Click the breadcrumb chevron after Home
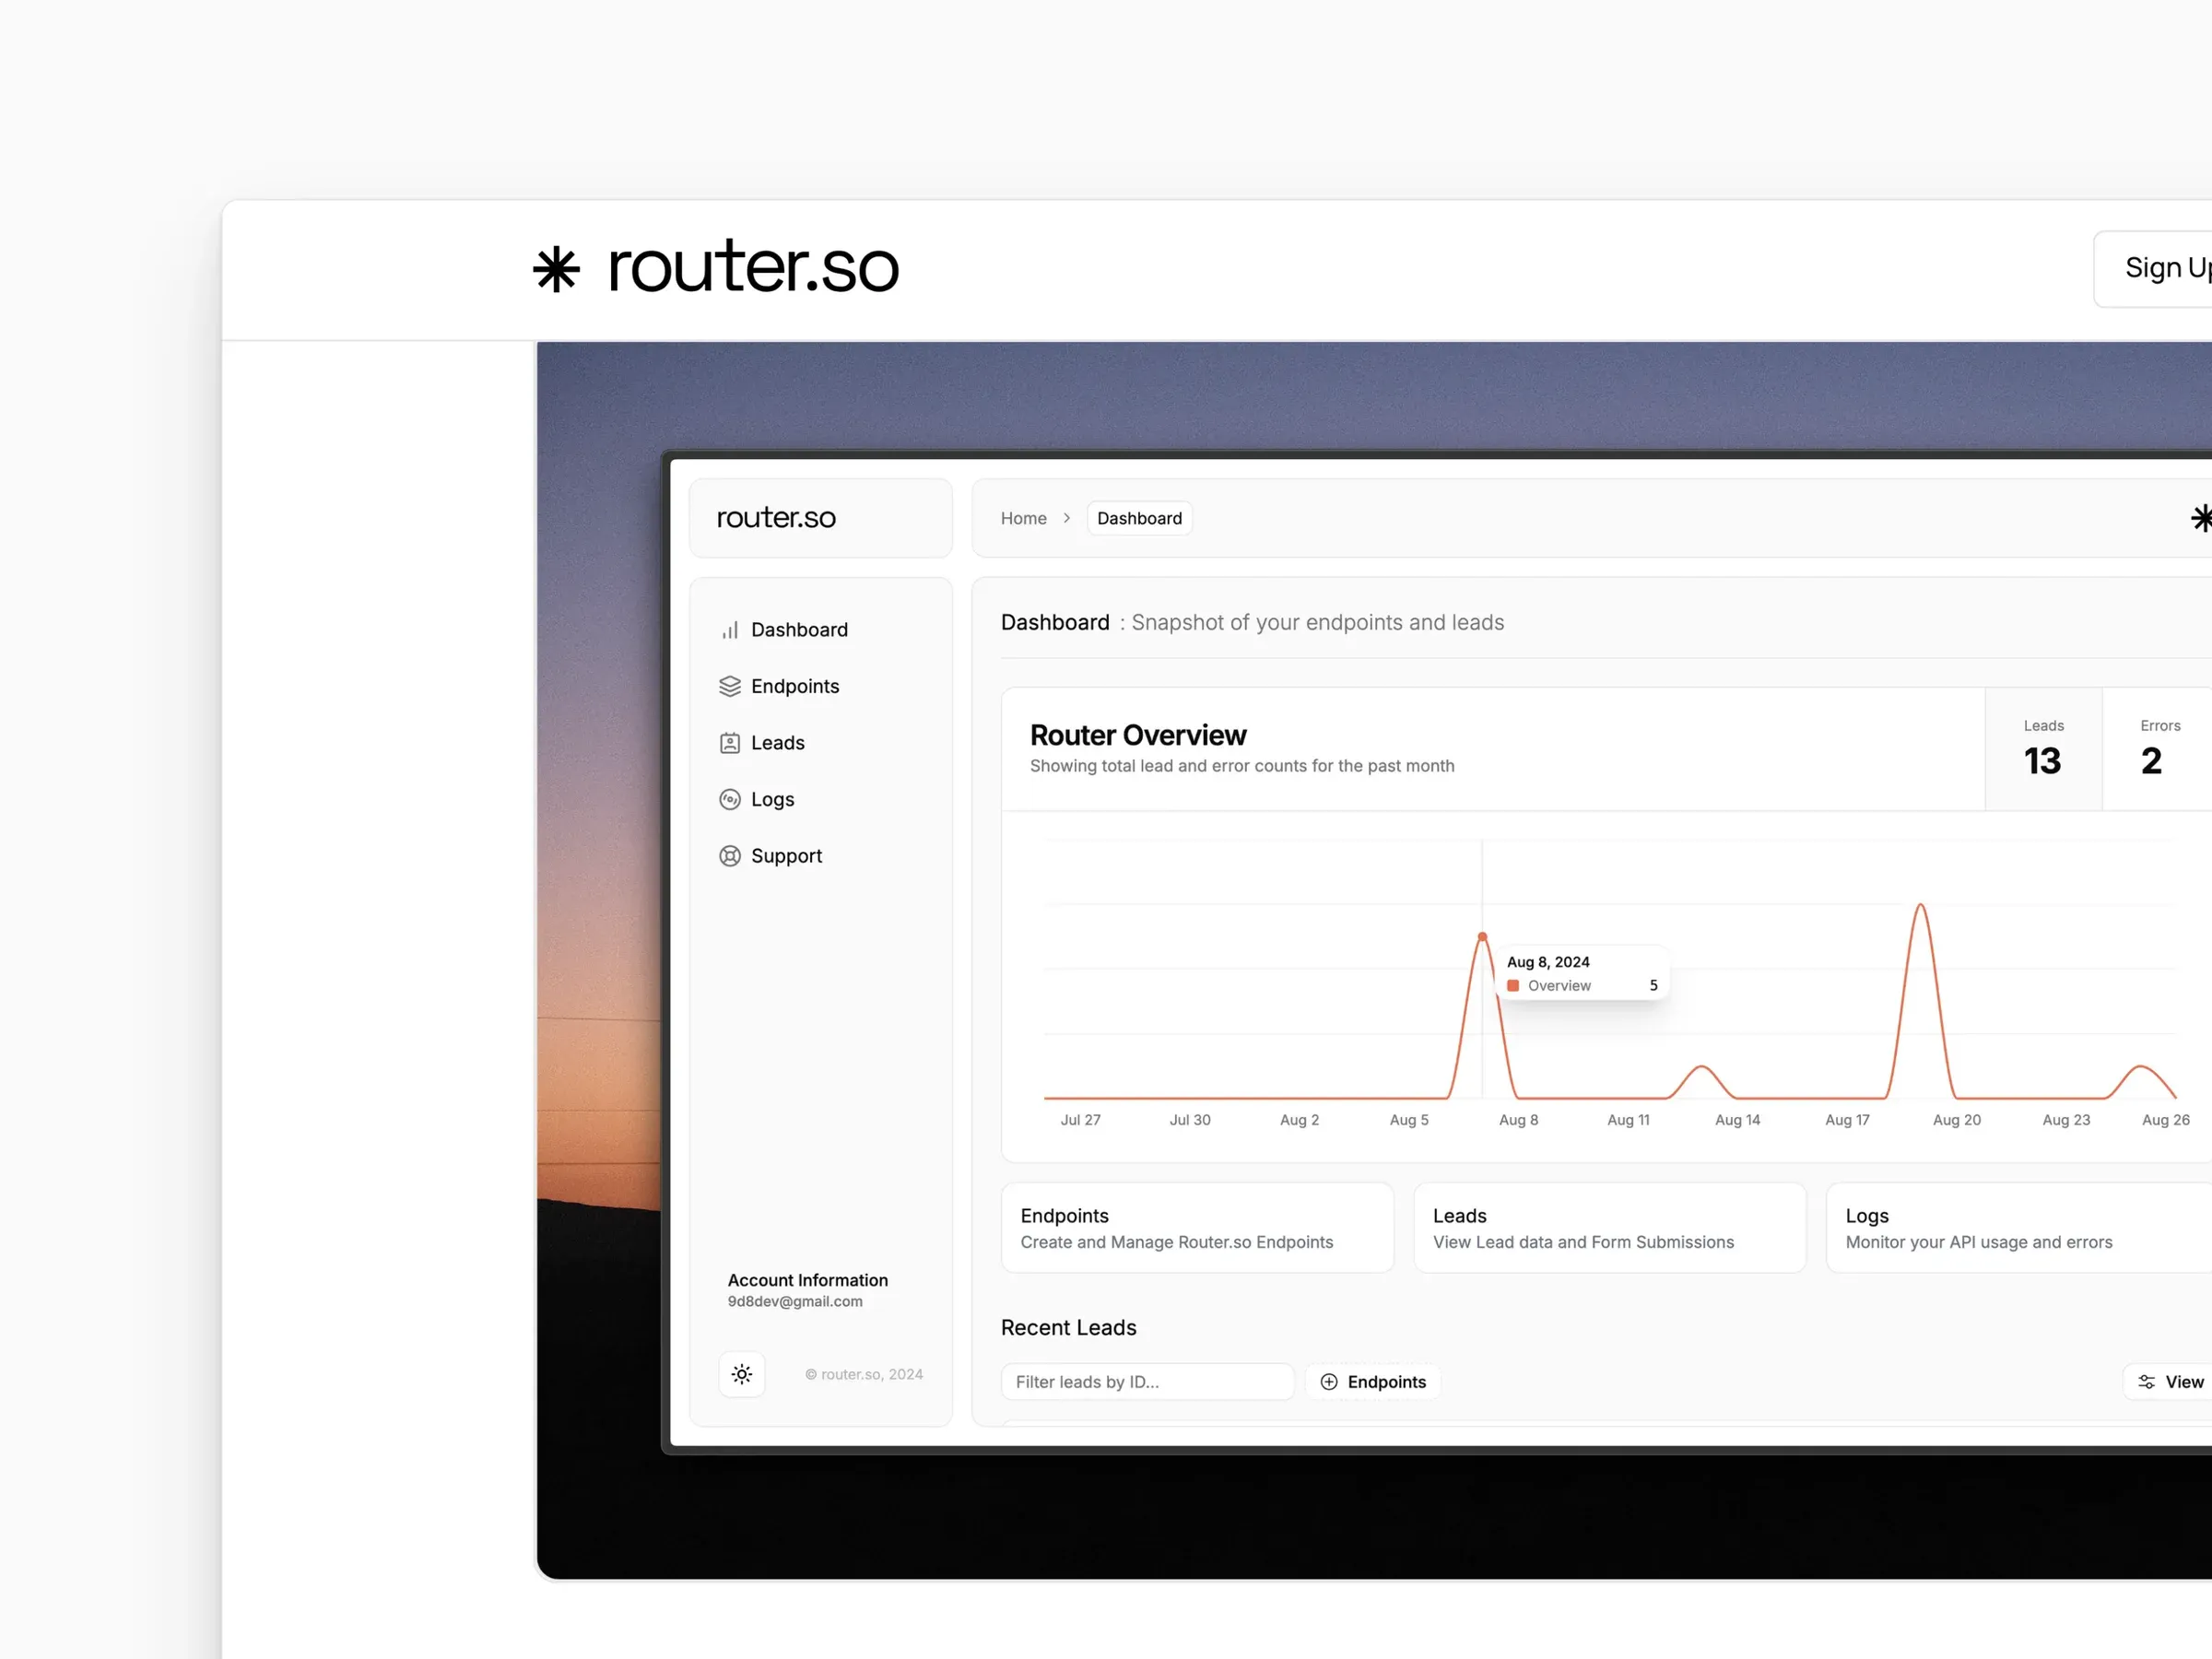Screen dimensions: 2212x1659 [x=1067, y=518]
